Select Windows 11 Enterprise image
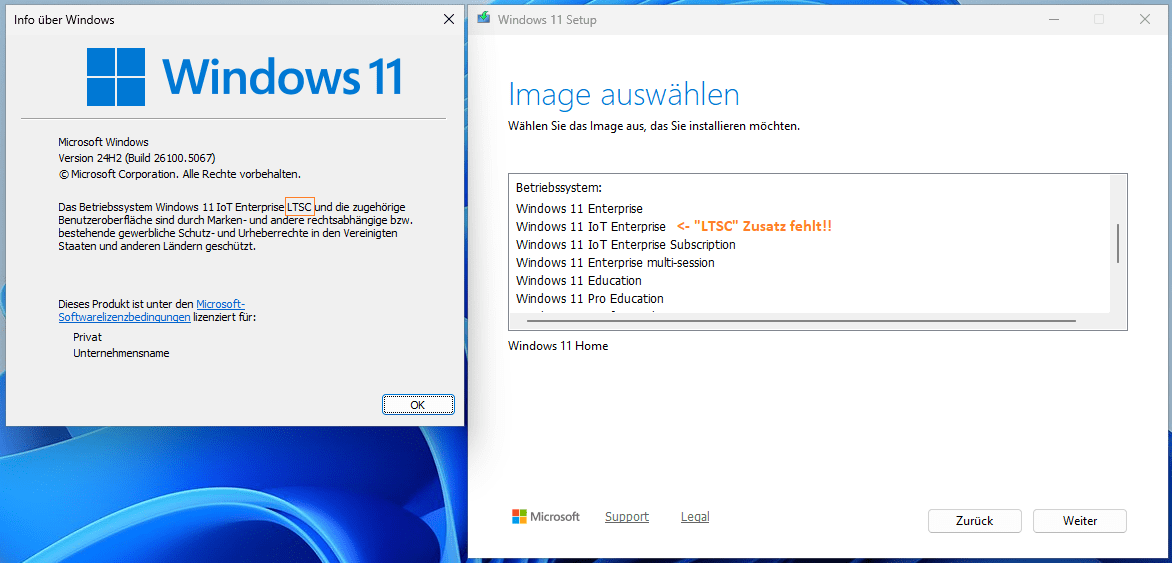 (x=579, y=209)
